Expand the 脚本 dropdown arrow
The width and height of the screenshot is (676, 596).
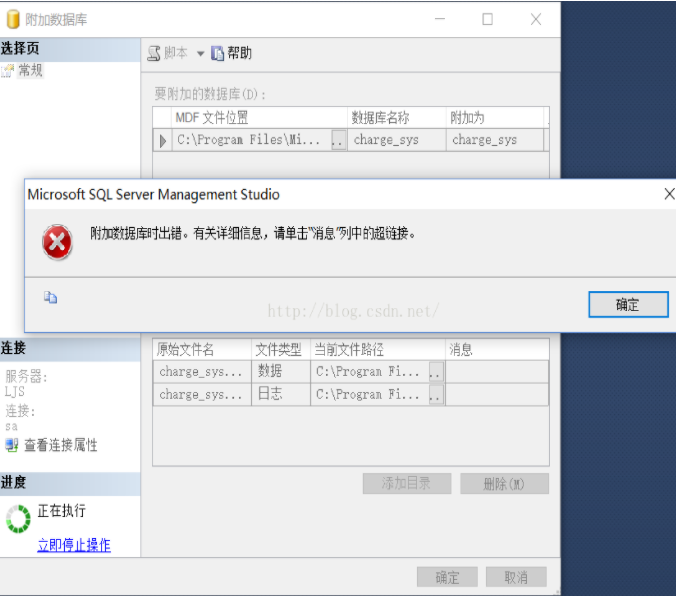pos(200,54)
